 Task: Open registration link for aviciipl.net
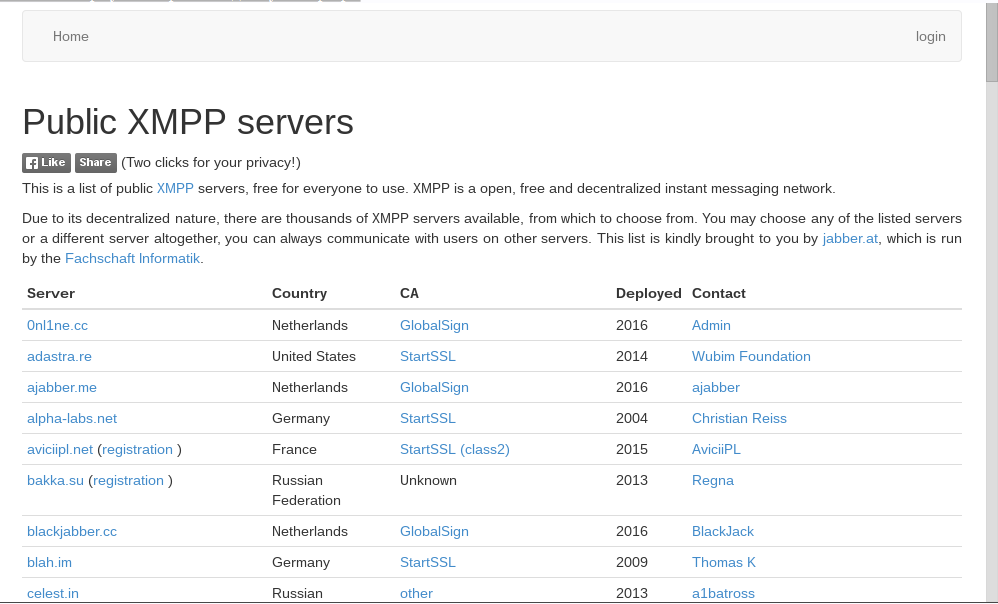pos(137,449)
